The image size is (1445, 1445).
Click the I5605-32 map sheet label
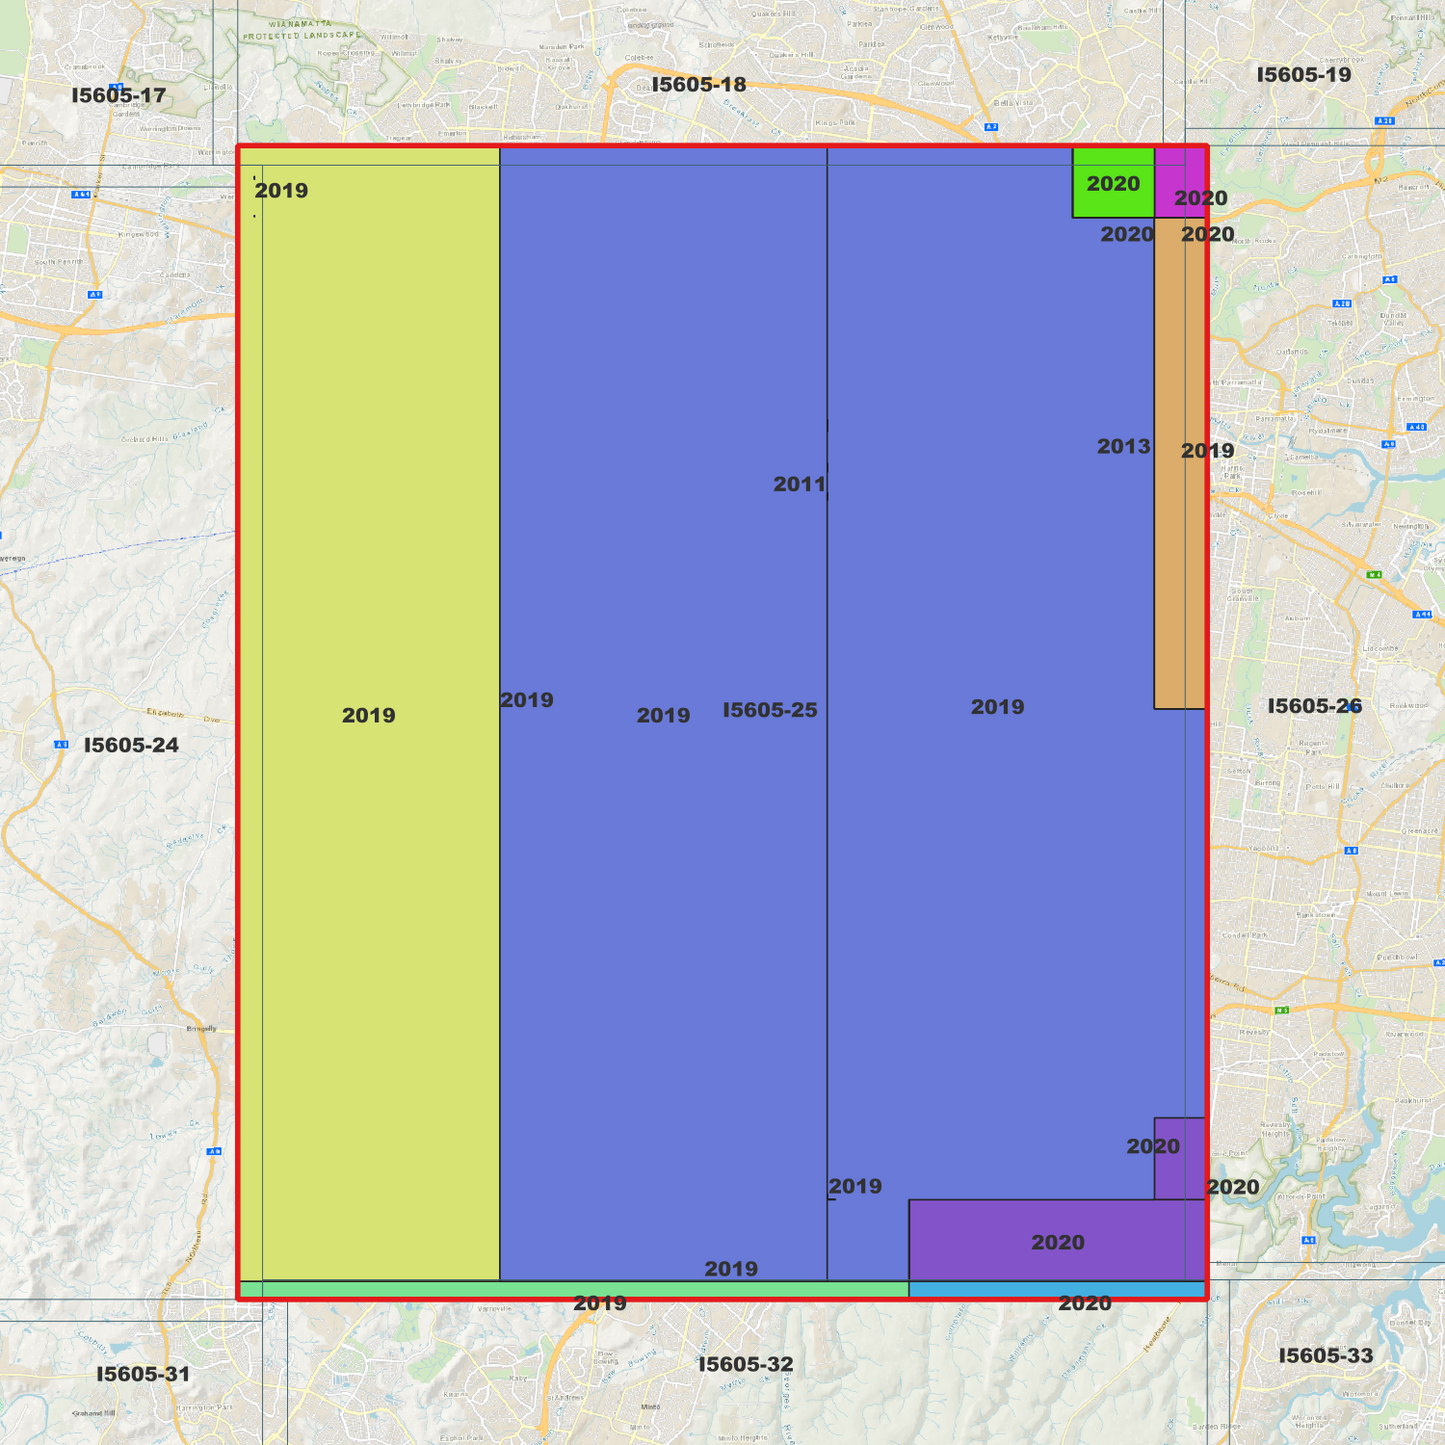(745, 1364)
